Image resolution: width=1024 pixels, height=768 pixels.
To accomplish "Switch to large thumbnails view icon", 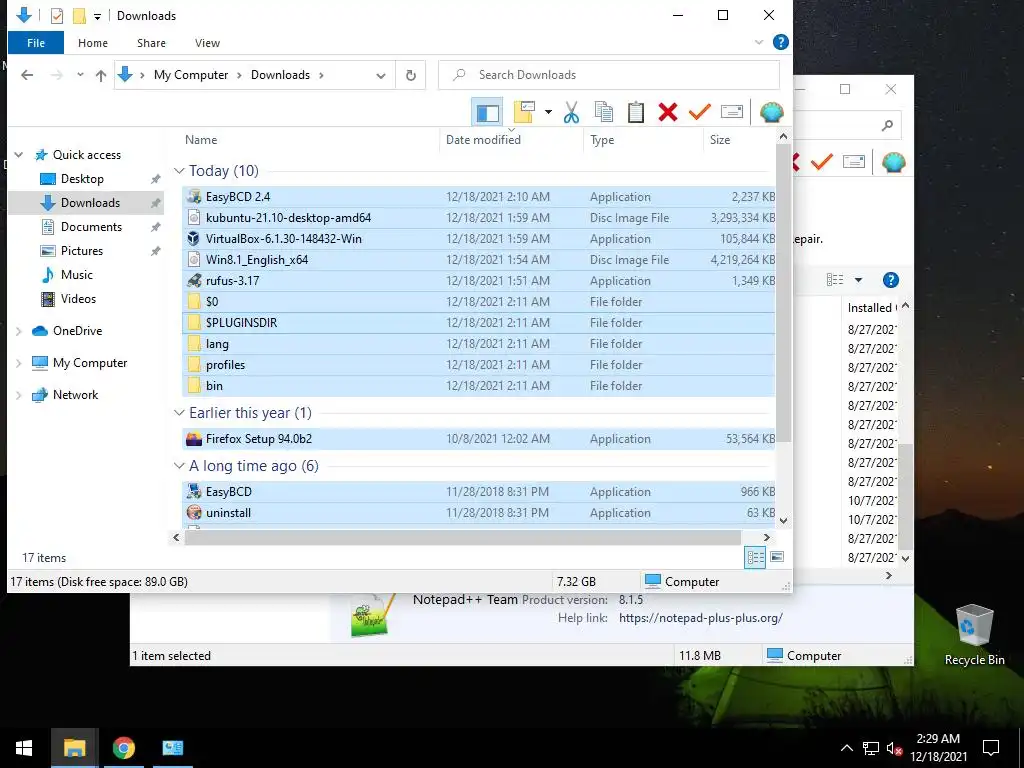I will tap(777, 557).
